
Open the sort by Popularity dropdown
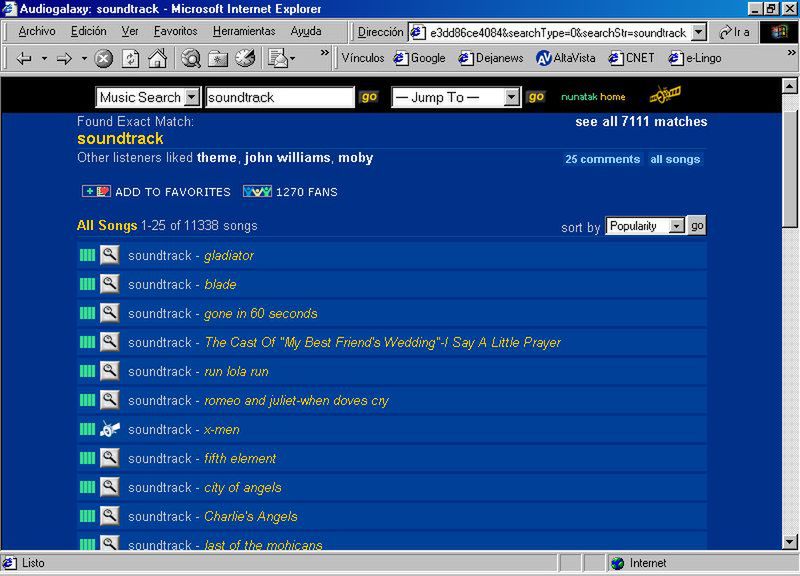click(x=645, y=226)
